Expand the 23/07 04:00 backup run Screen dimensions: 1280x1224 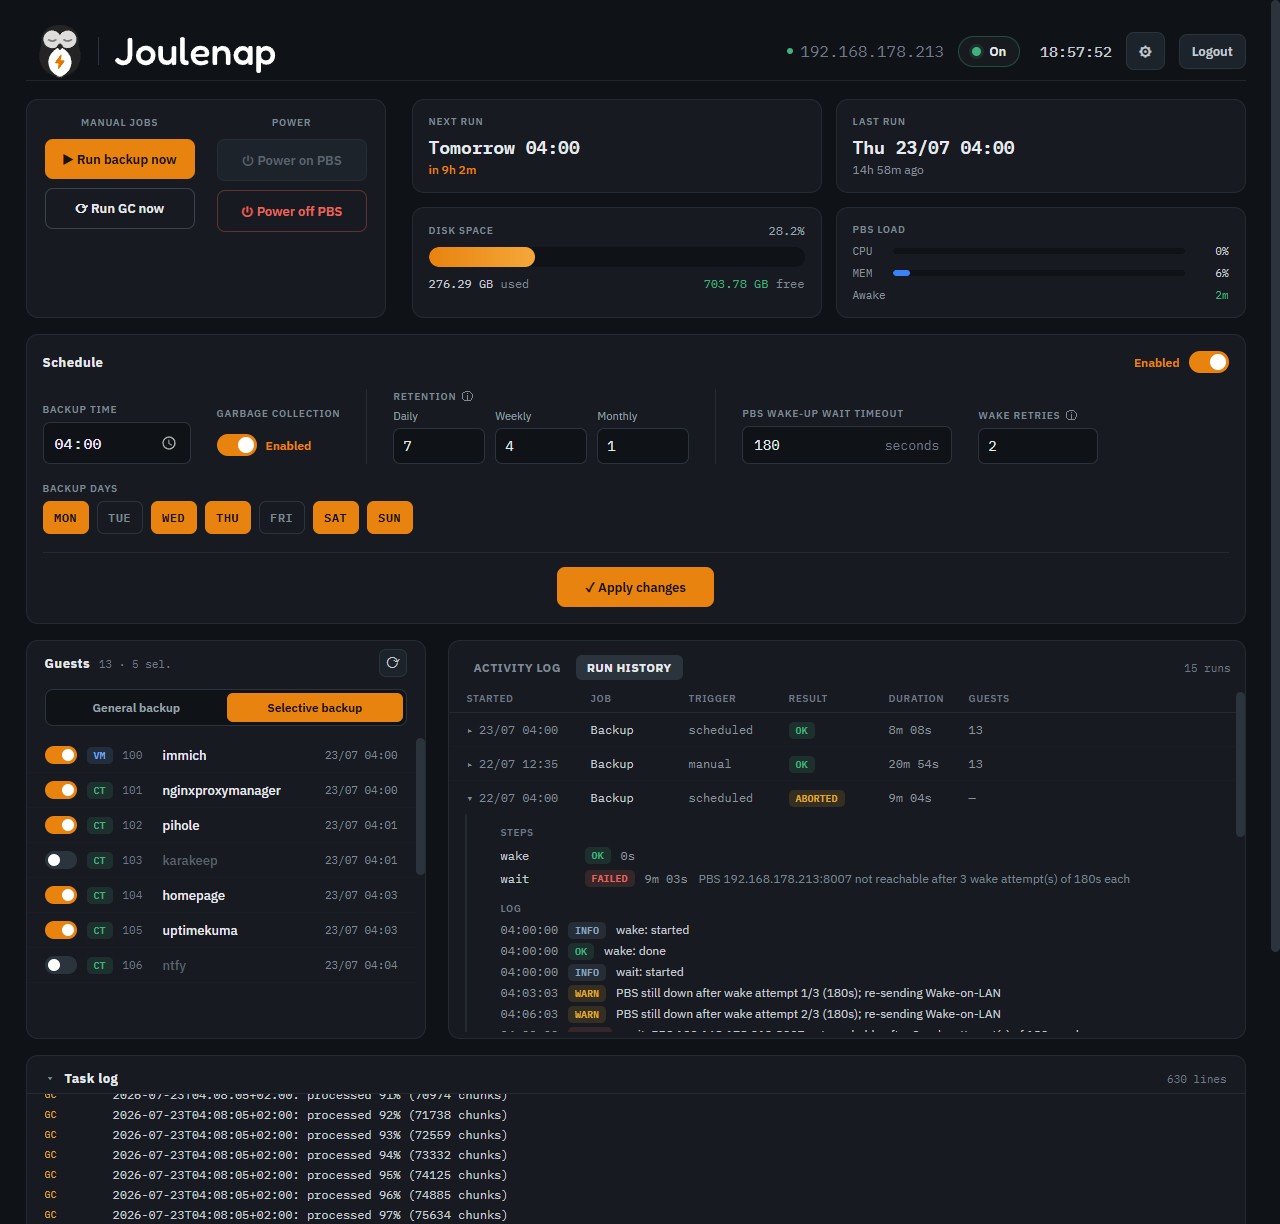(x=470, y=730)
